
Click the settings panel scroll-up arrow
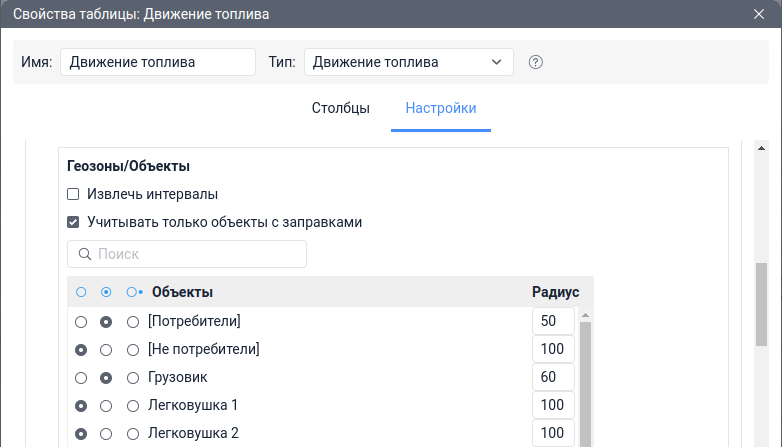[x=761, y=149]
